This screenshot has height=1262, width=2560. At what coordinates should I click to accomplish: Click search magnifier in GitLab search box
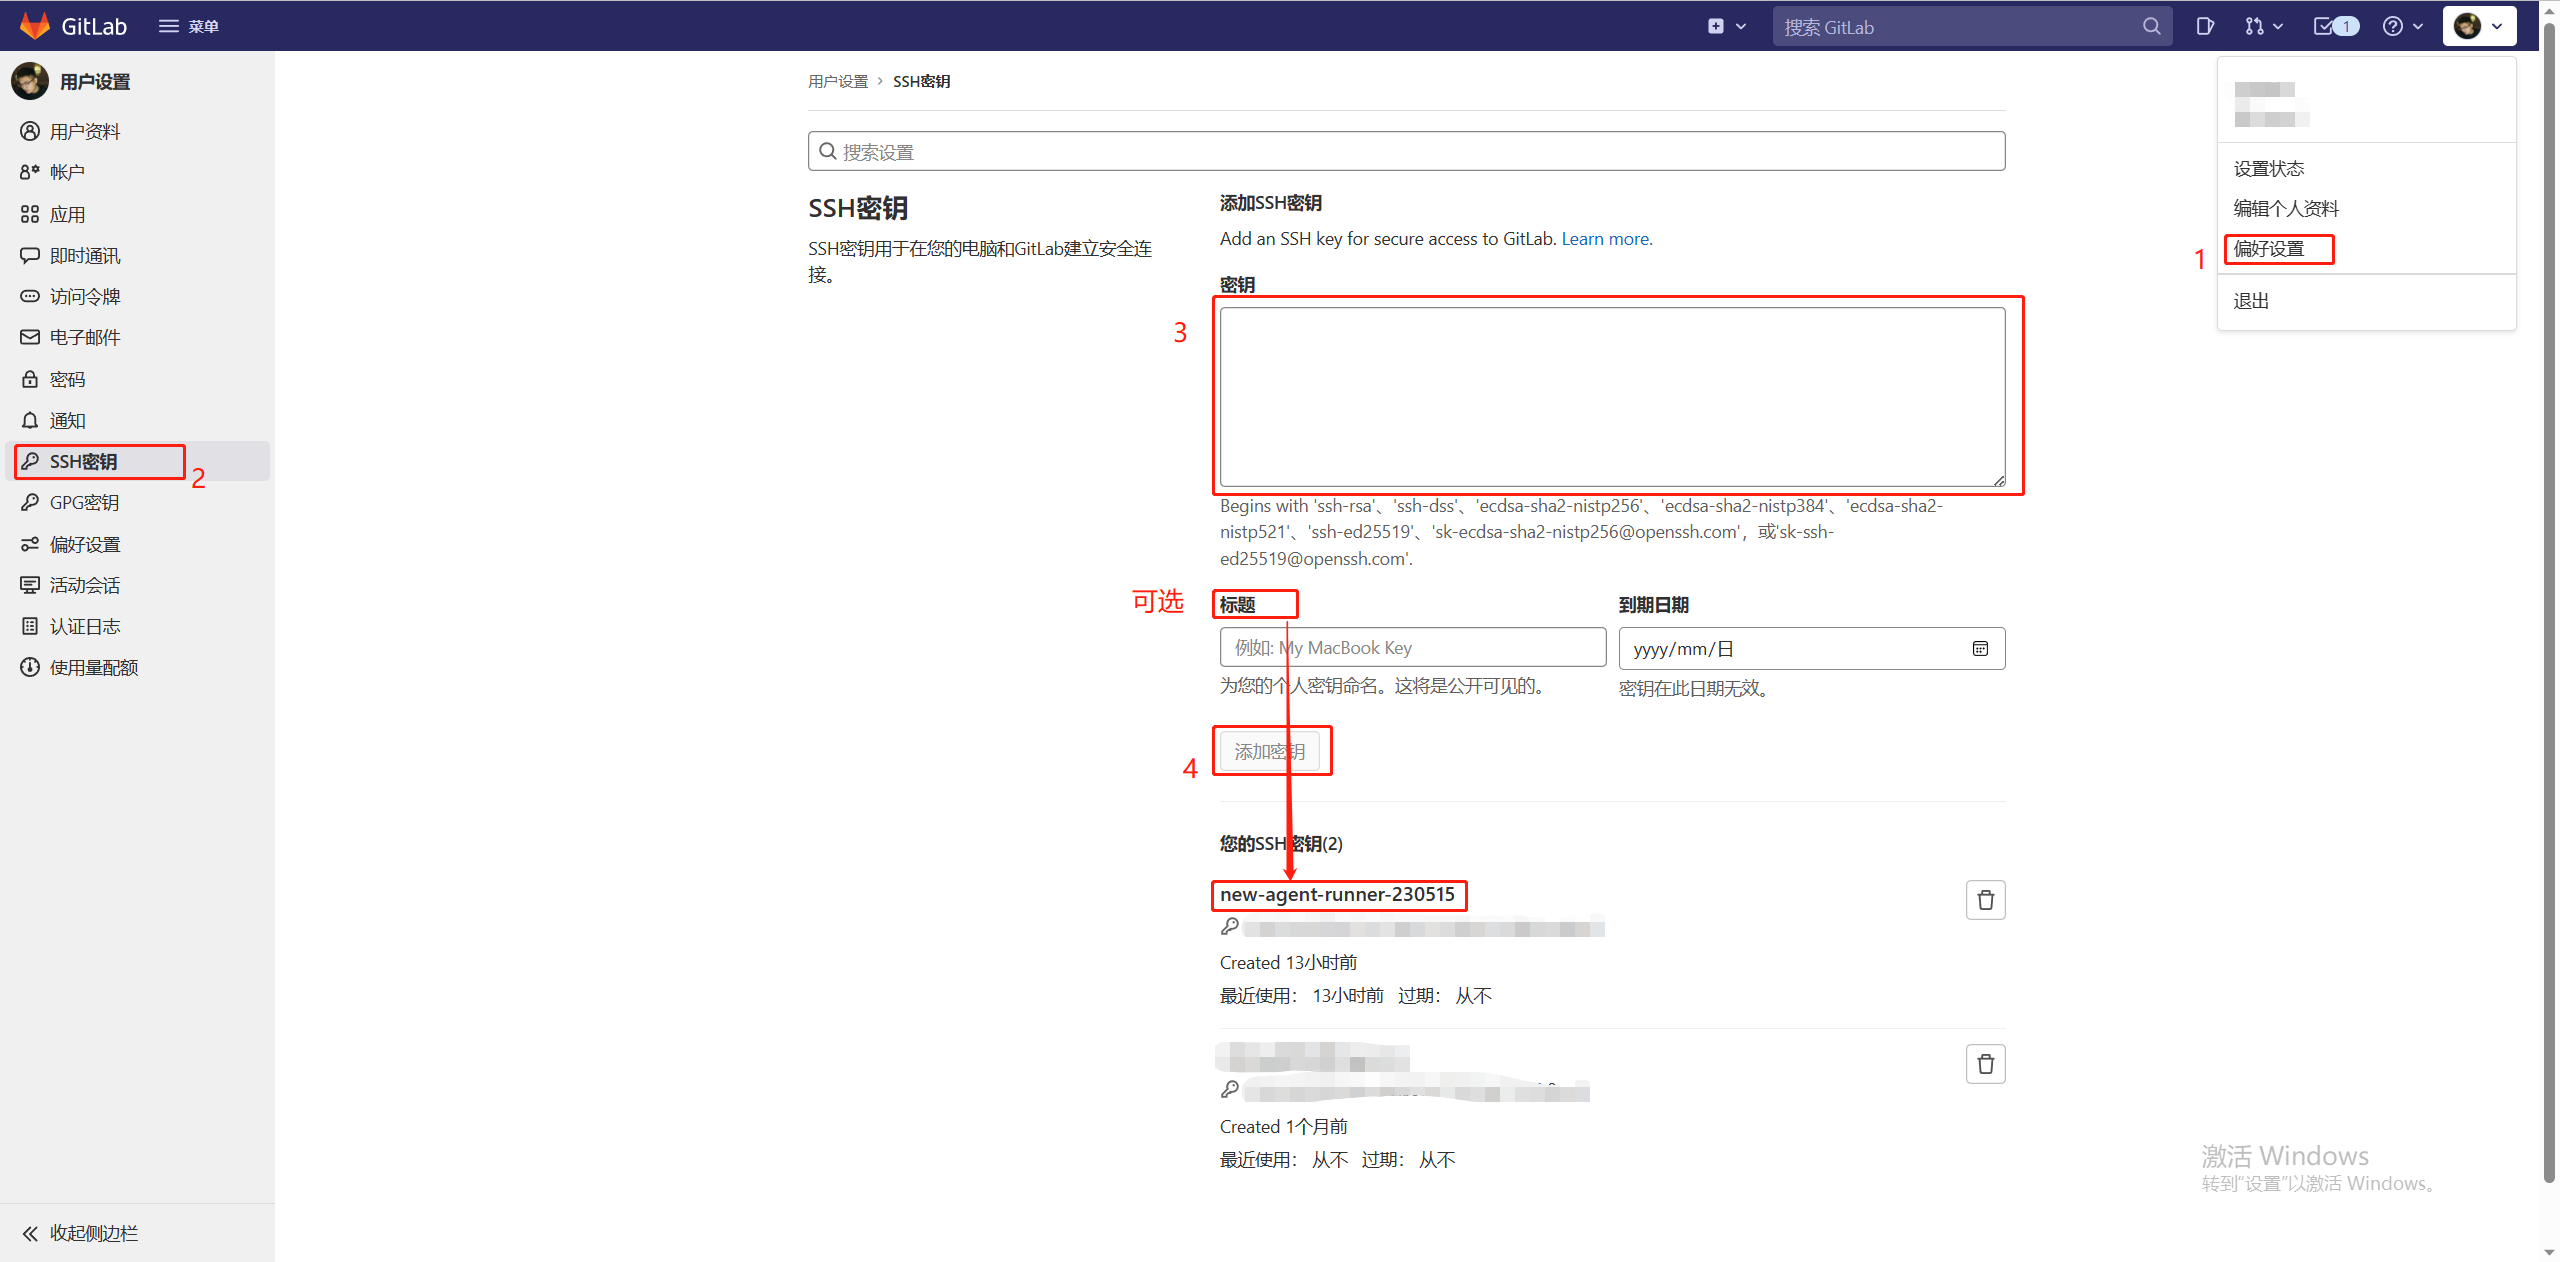(2151, 27)
